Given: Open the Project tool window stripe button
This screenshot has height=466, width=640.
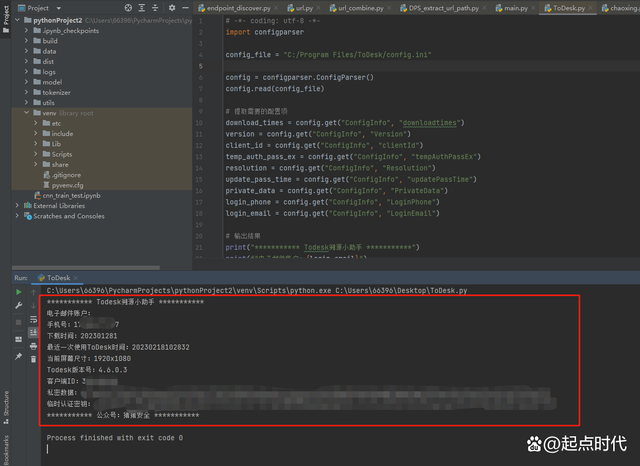Looking at the screenshot, I should pos(6,19).
